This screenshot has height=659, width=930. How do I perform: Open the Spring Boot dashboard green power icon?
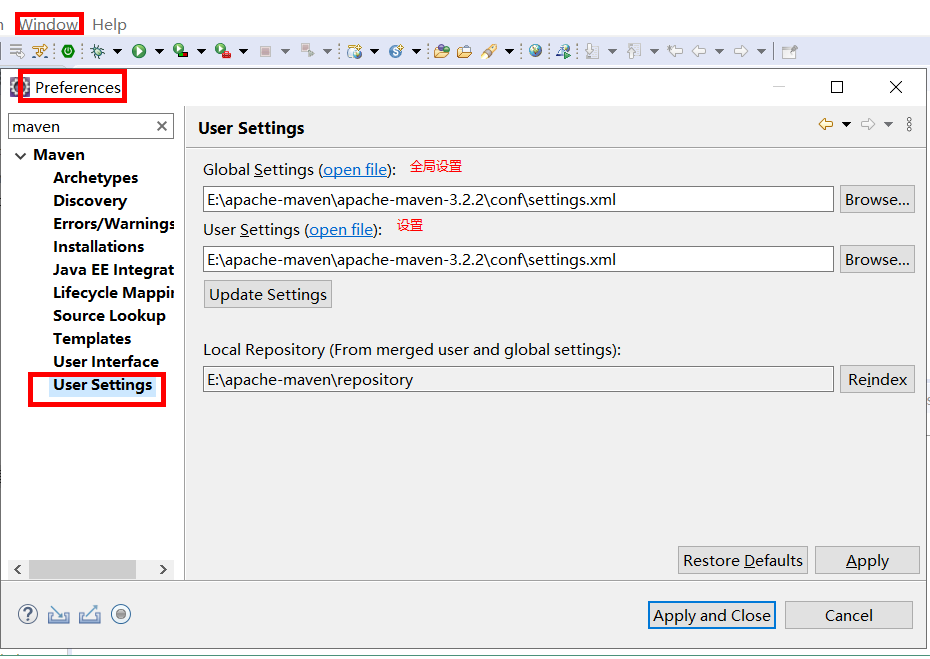68,52
